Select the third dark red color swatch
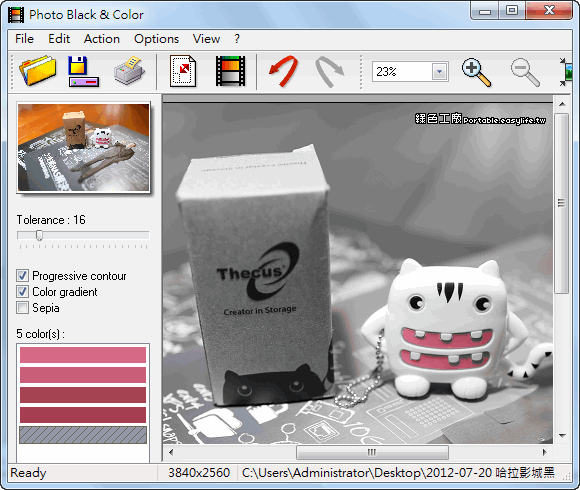The height and width of the screenshot is (490, 580). point(83,395)
